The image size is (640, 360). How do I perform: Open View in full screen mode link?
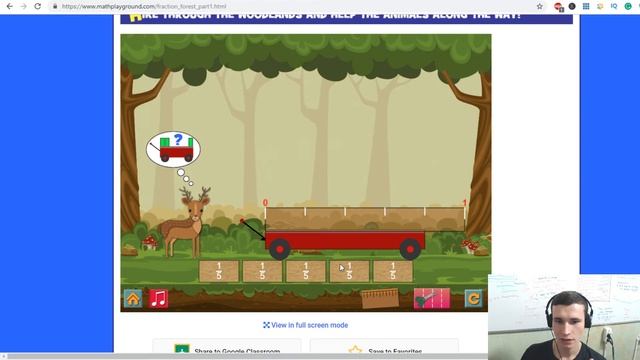pos(306,325)
